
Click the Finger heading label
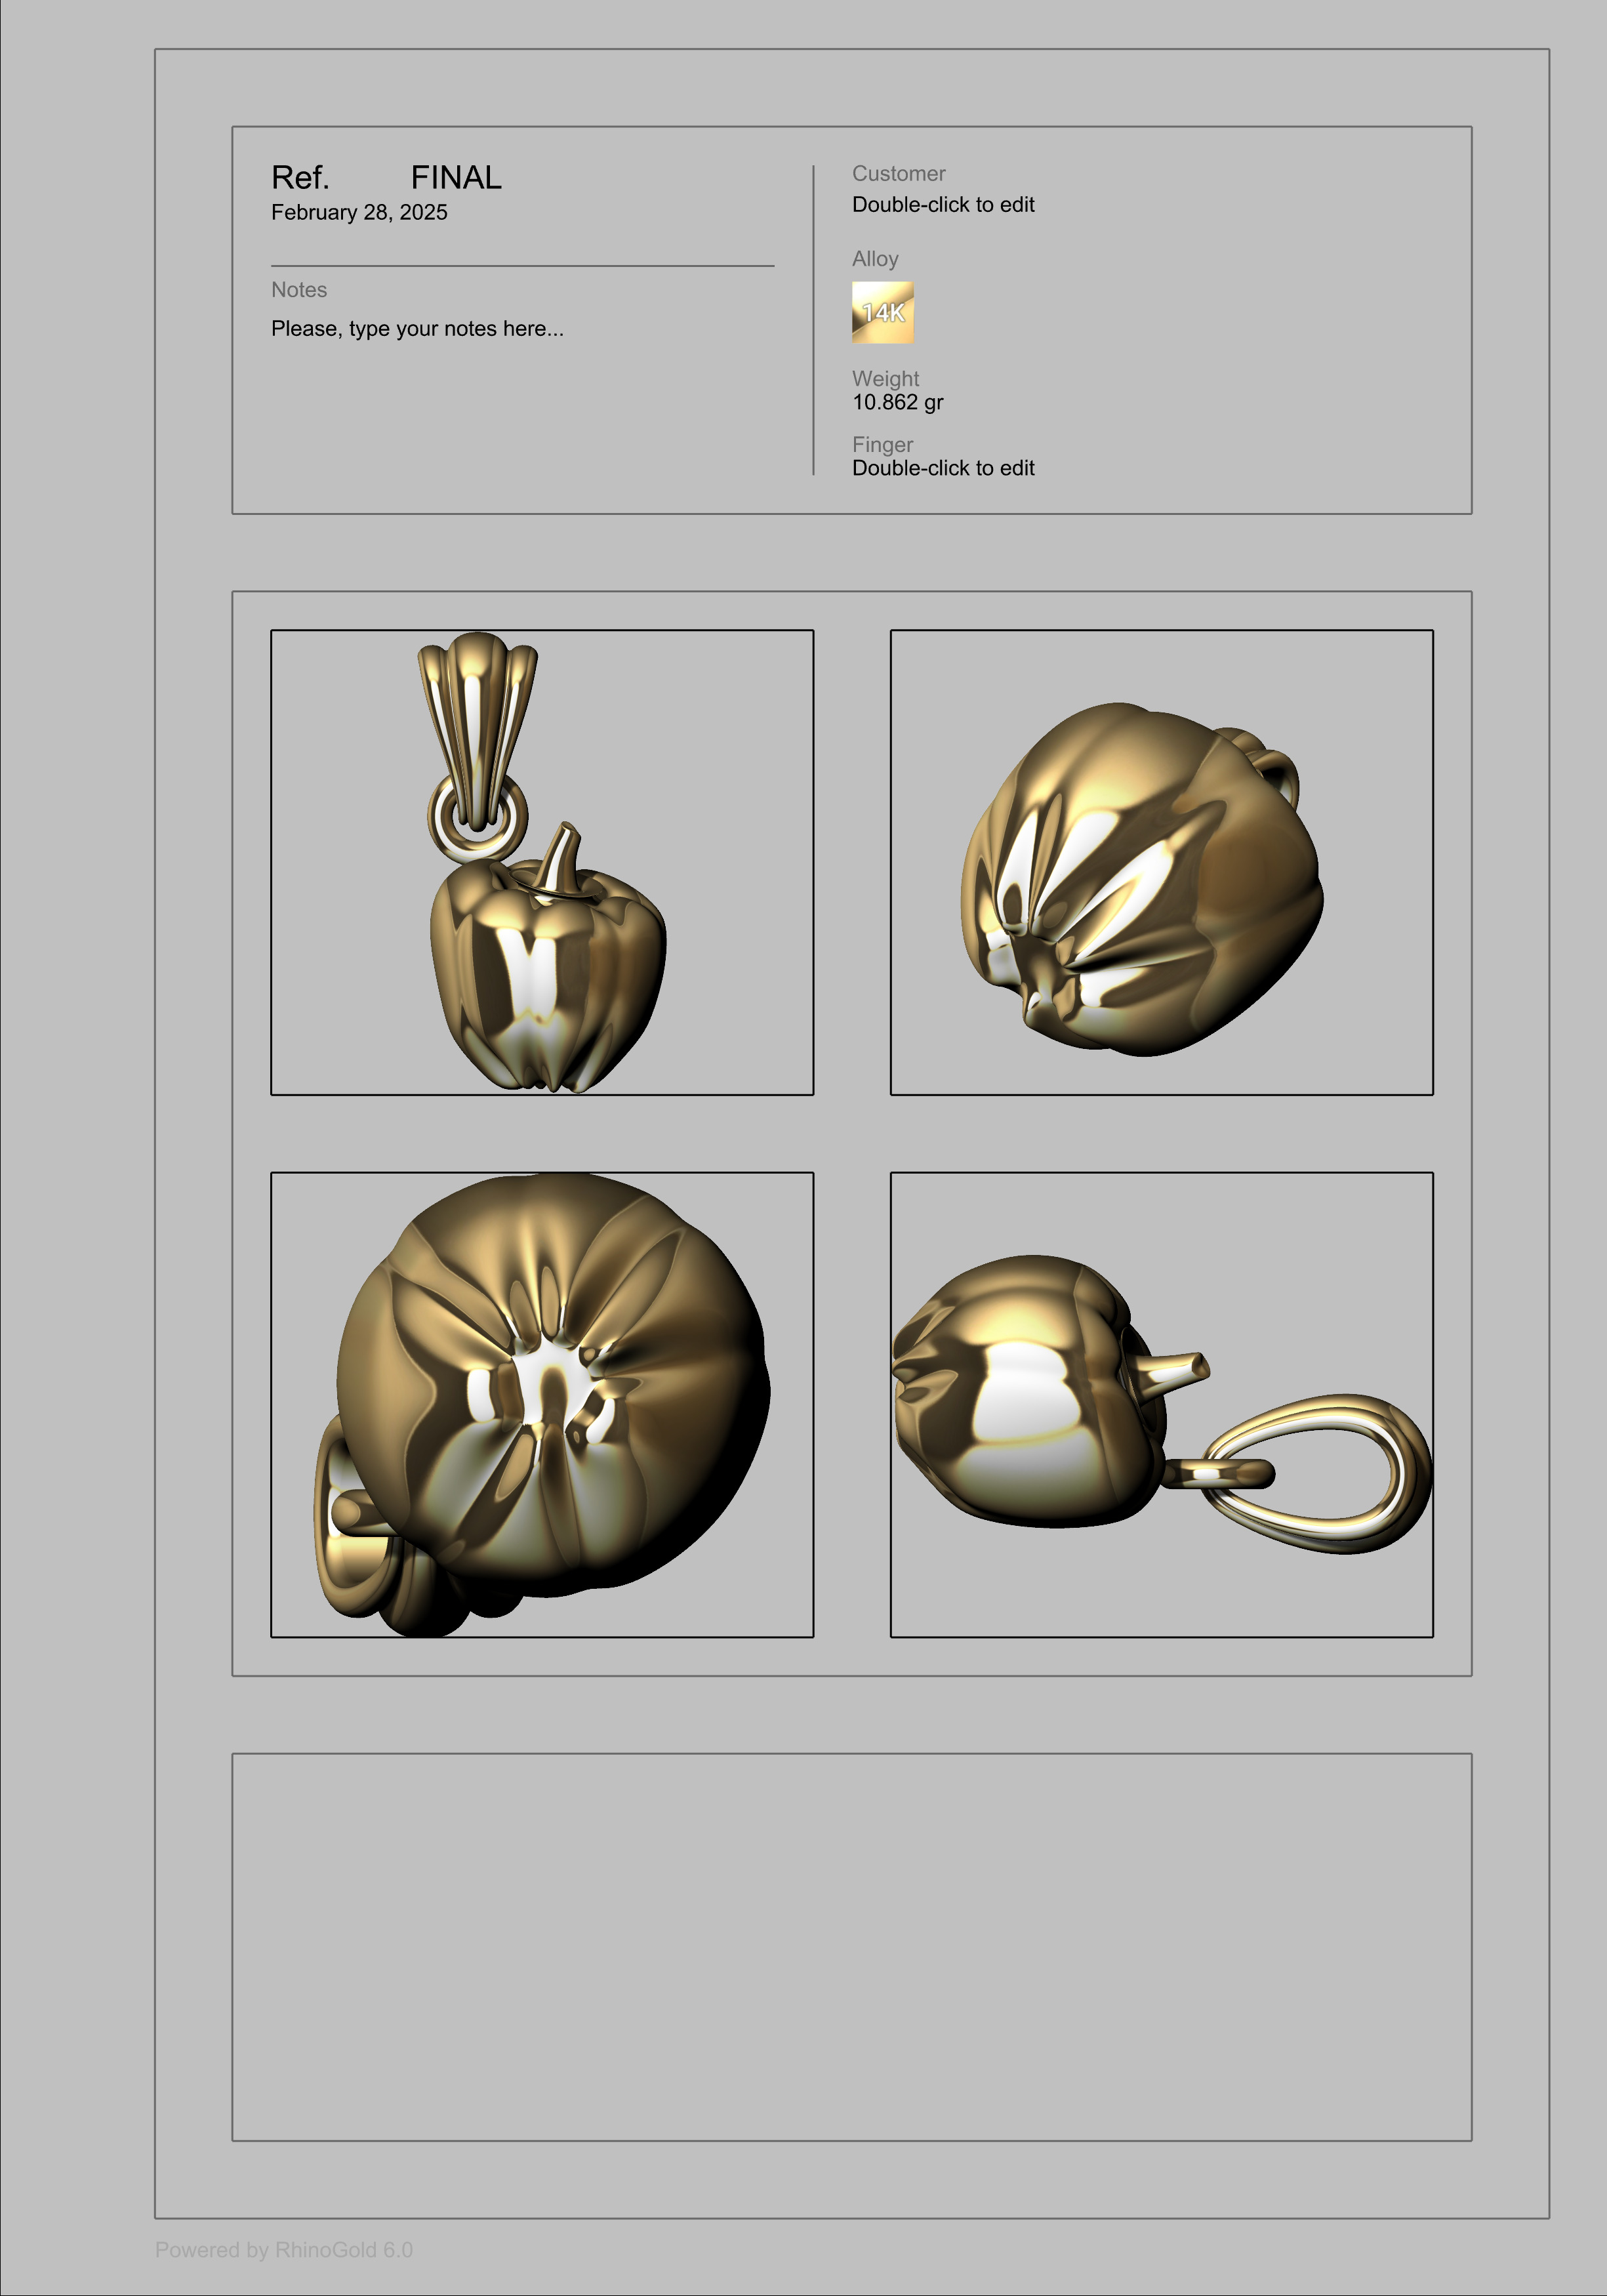(882, 444)
